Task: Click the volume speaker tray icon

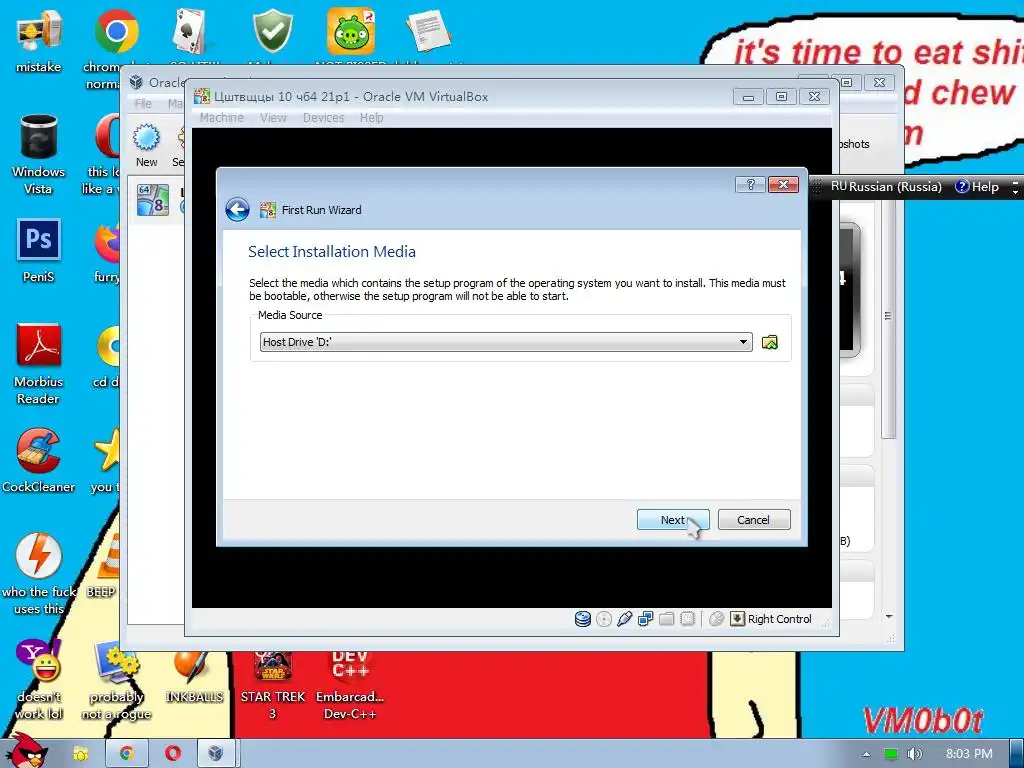Action: [x=914, y=754]
